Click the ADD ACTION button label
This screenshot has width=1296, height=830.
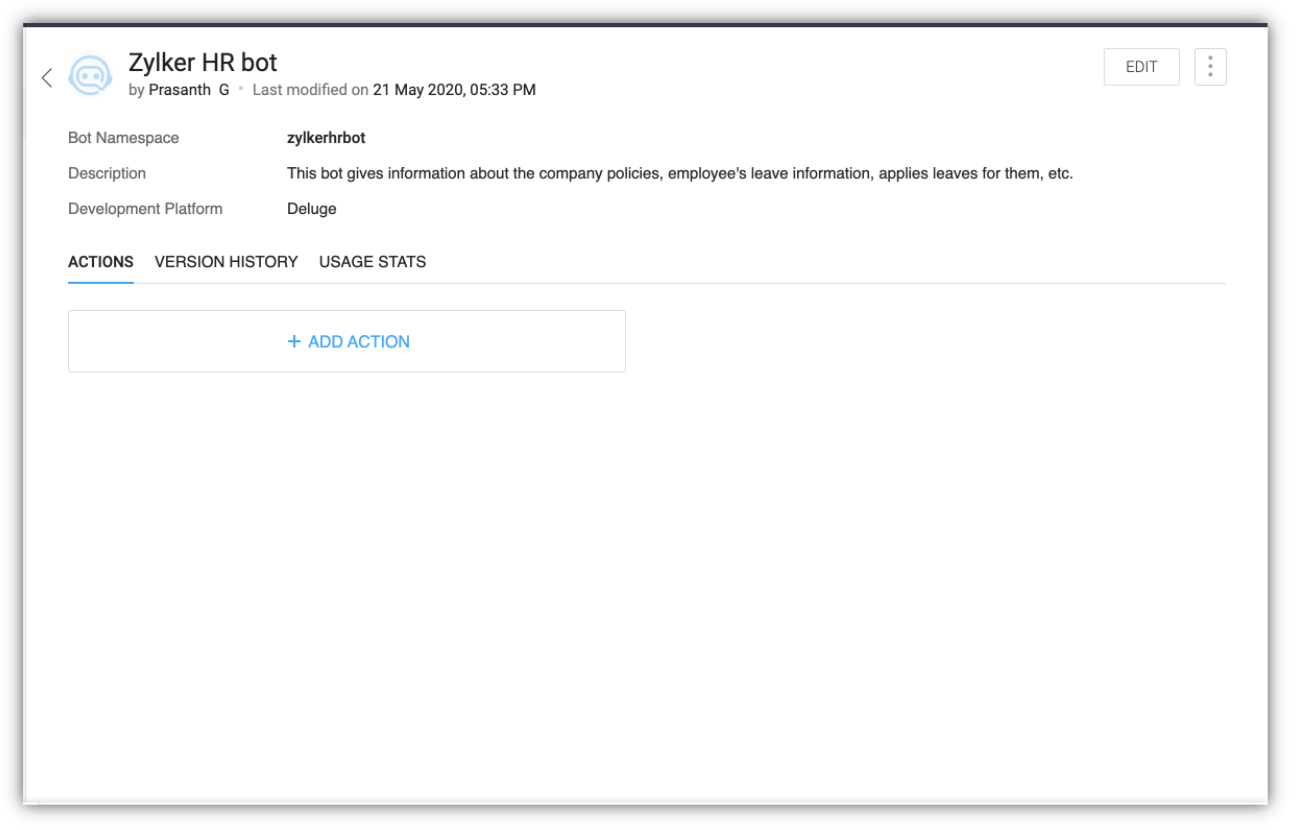click(x=359, y=342)
